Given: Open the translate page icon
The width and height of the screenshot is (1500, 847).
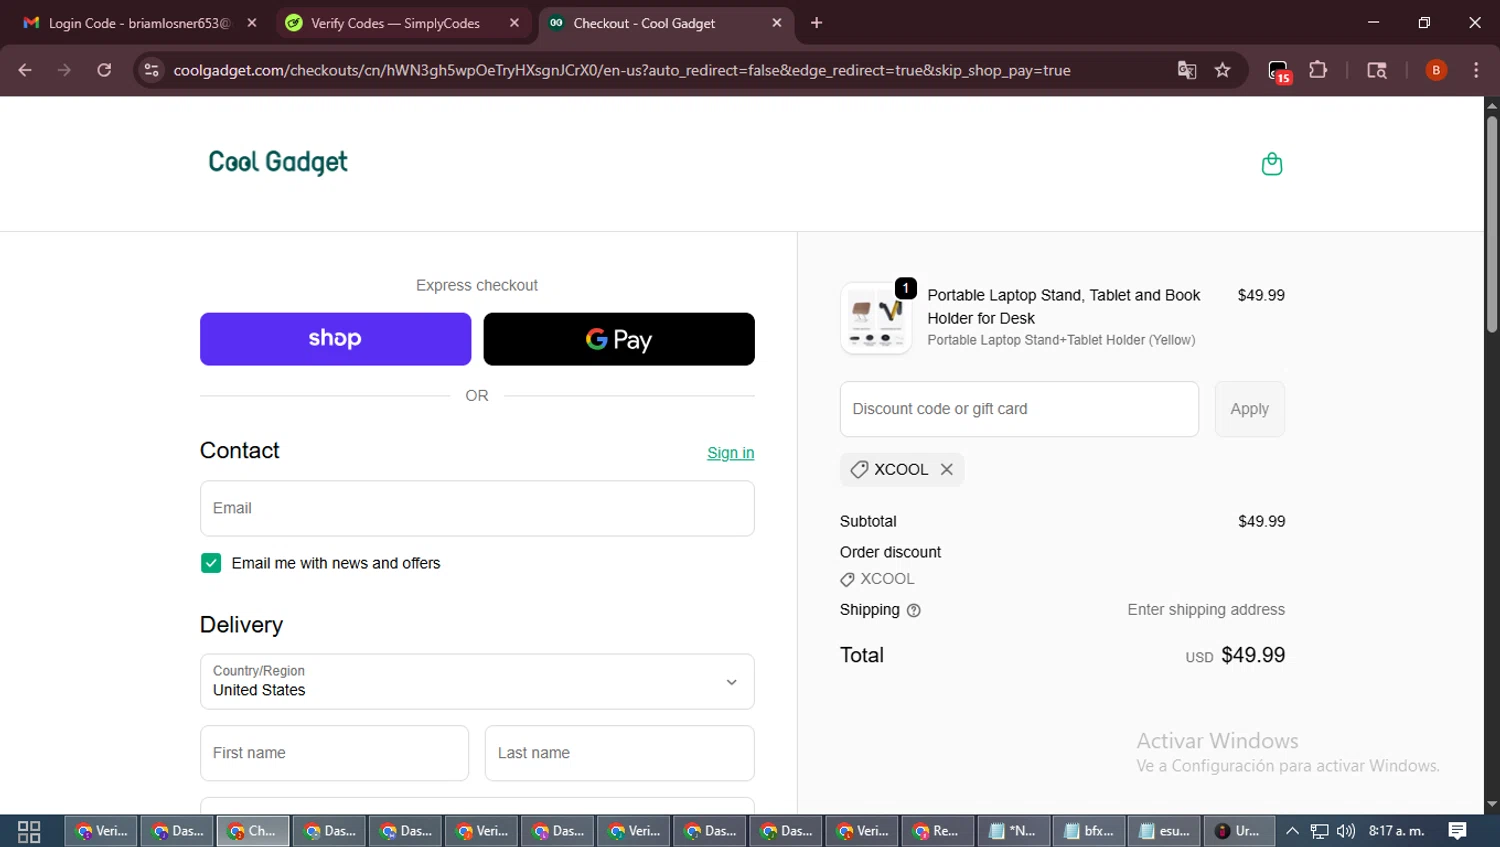Looking at the screenshot, I should point(1187,70).
